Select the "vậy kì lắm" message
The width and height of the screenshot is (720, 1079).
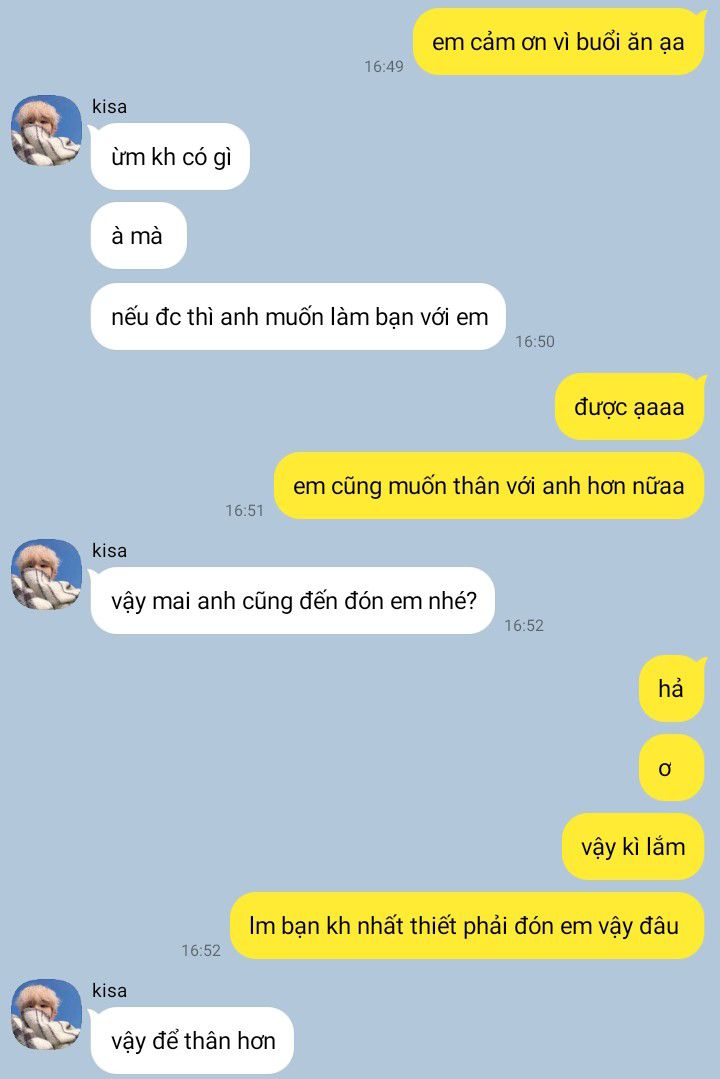[634, 846]
